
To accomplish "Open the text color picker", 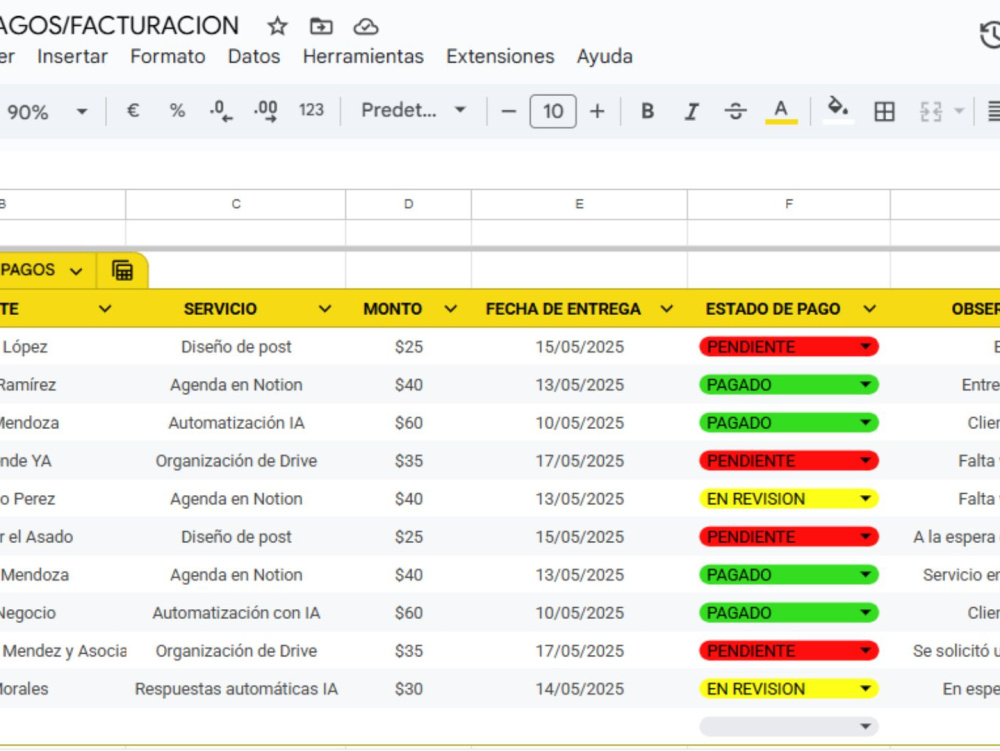I will pos(781,112).
